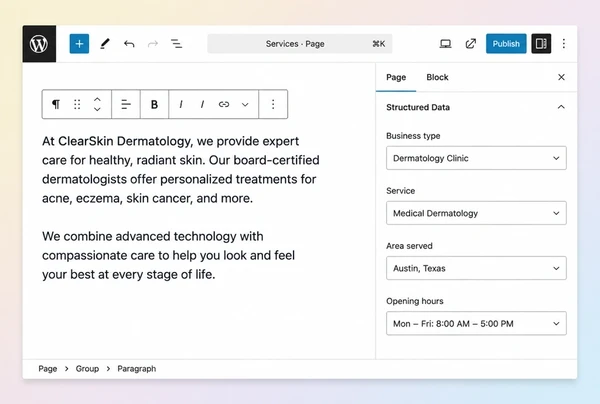This screenshot has height=404, width=600.
Task: Open the text alignment options
Action: [126, 104]
